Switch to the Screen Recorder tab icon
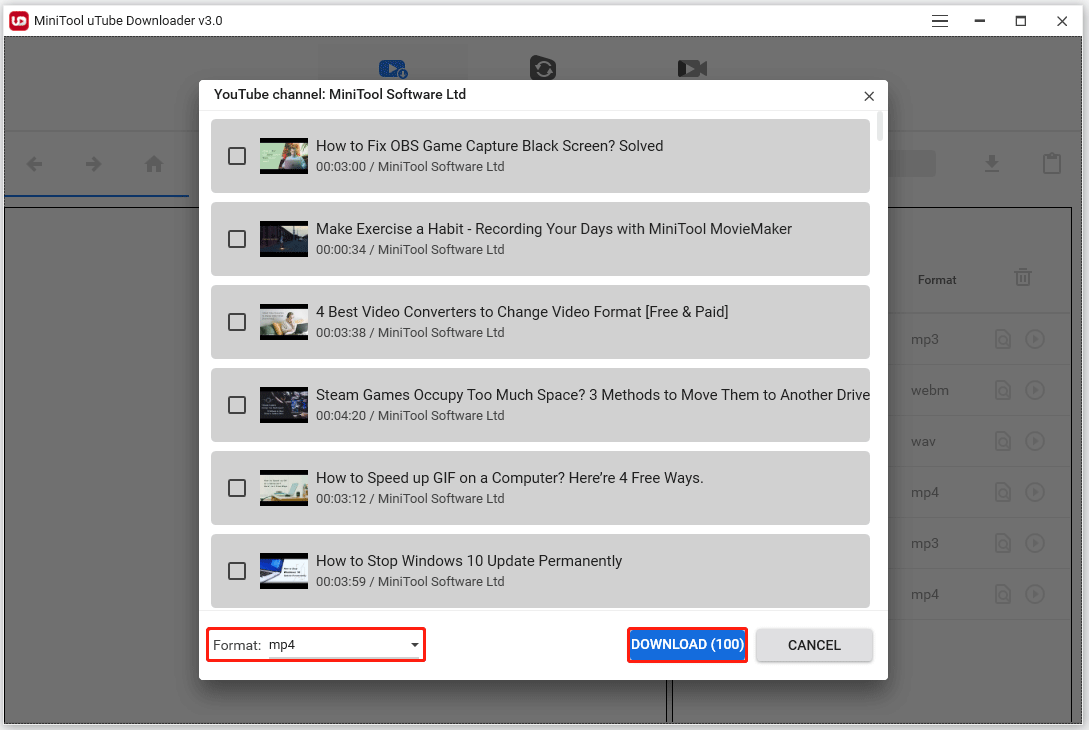 tap(692, 68)
